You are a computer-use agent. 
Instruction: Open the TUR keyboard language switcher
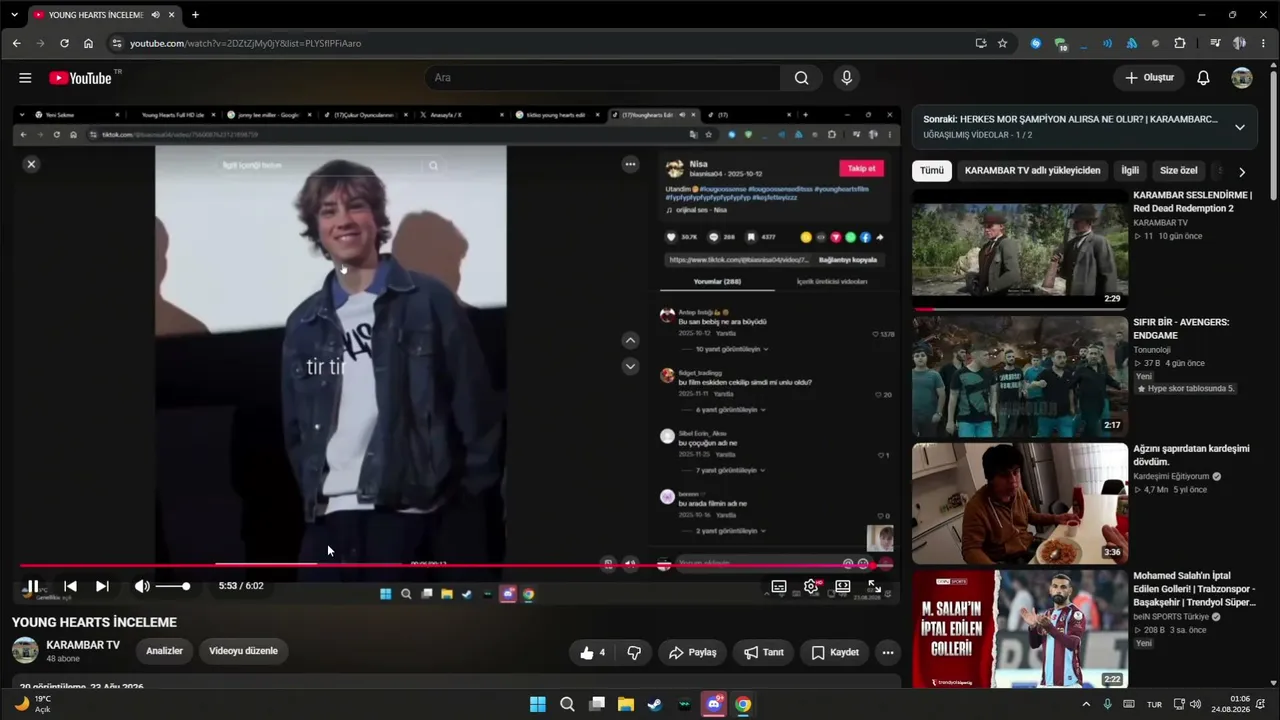pyautogui.click(x=1154, y=704)
